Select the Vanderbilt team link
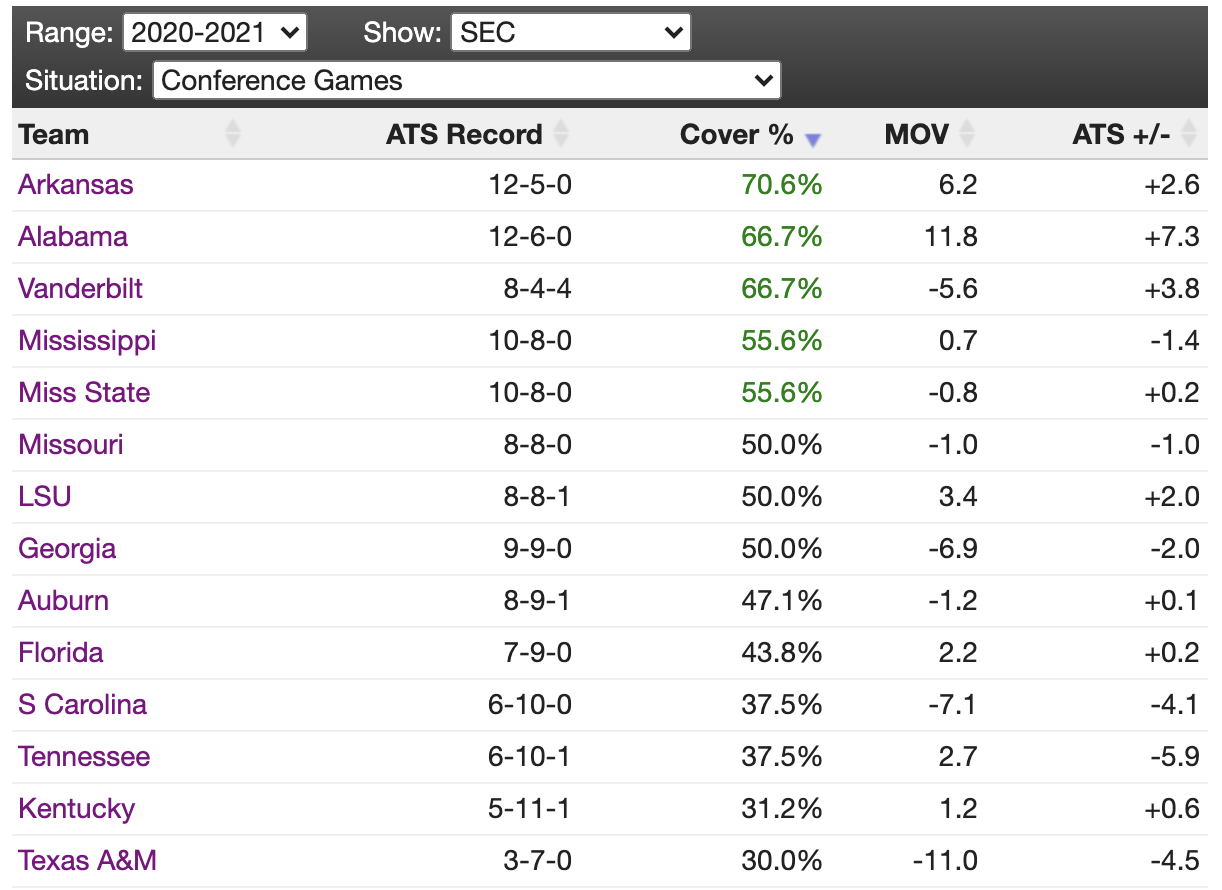Viewport: 1222px width, 890px height. pos(81,289)
